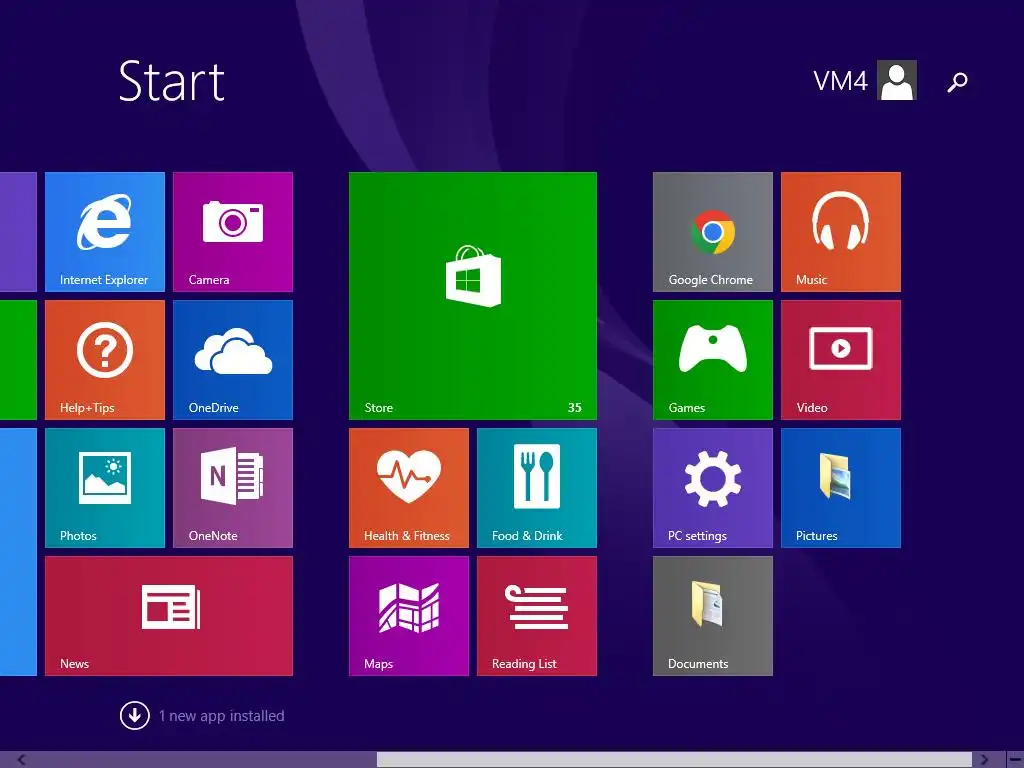Open the OneNote tile
Image resolution: width=1024 pixels, height=768 pixels.
coord(232,488)
